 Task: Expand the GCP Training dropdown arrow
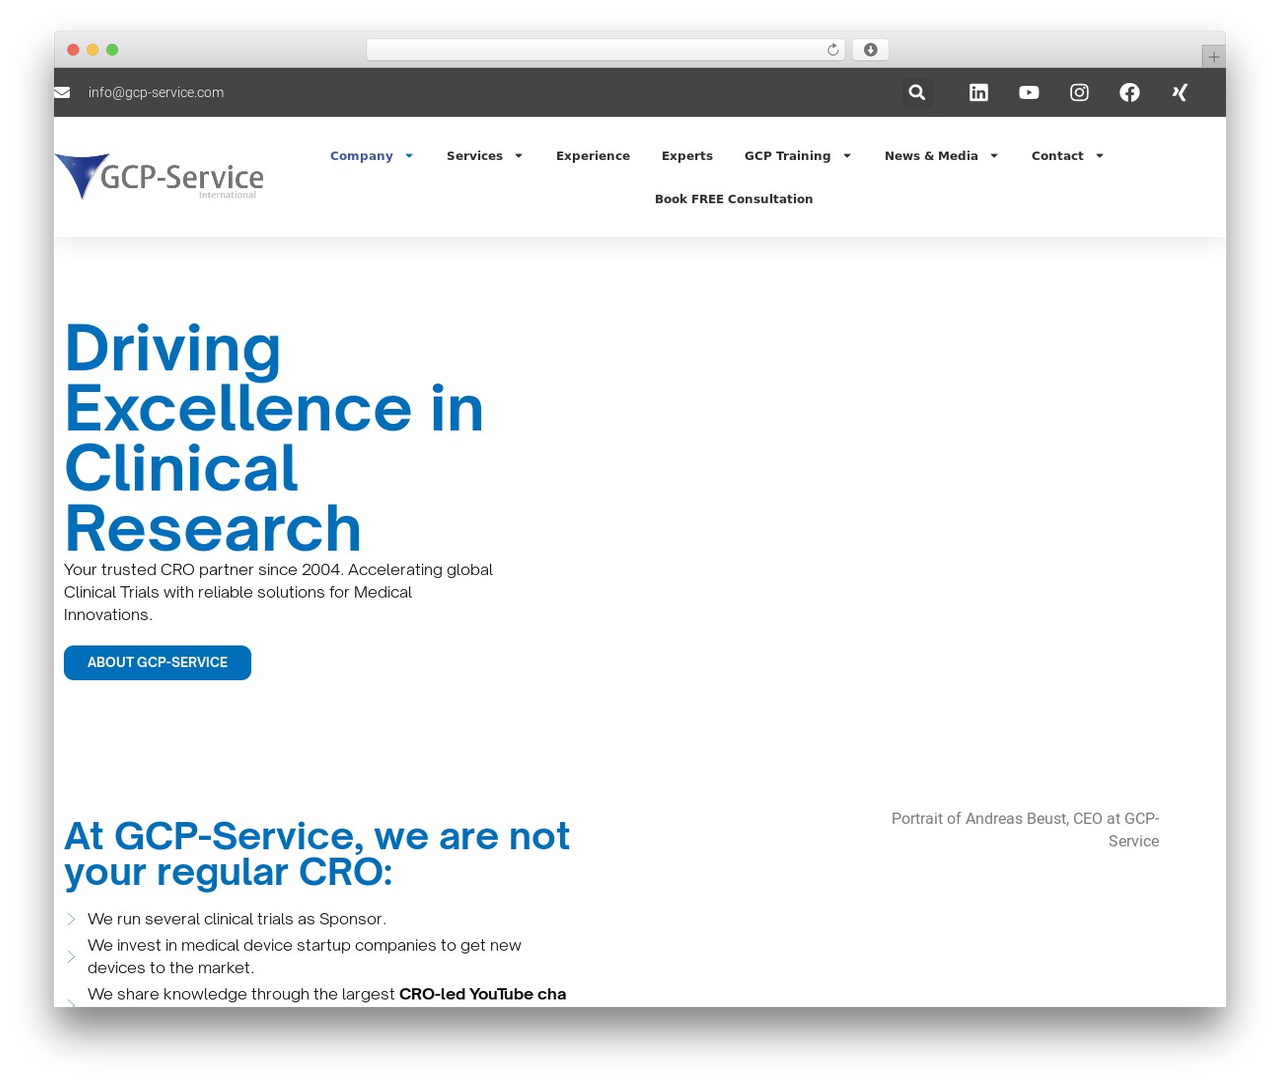click(x=847, y=156)
